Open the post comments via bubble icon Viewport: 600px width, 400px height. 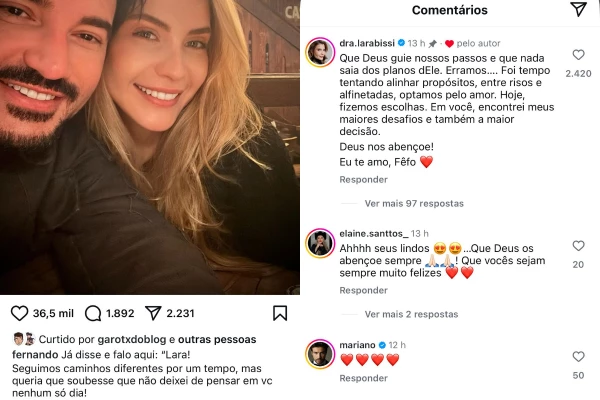93,313
